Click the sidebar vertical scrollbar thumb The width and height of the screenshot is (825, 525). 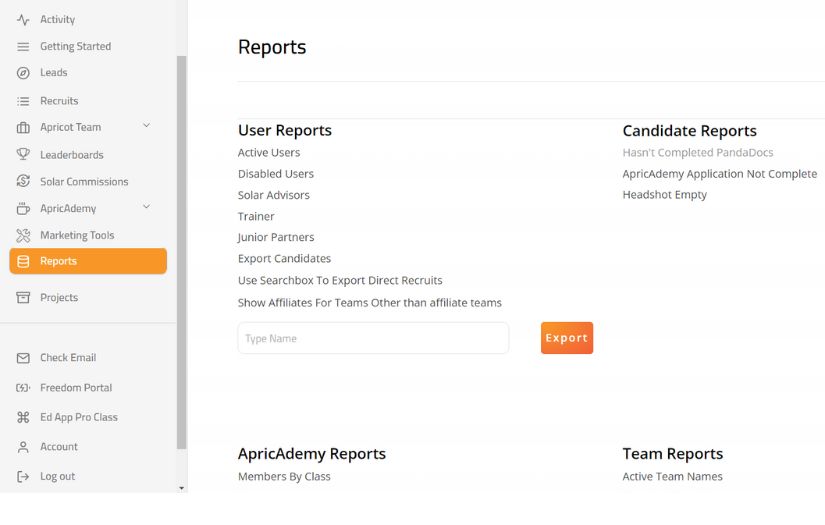point(182,253)
